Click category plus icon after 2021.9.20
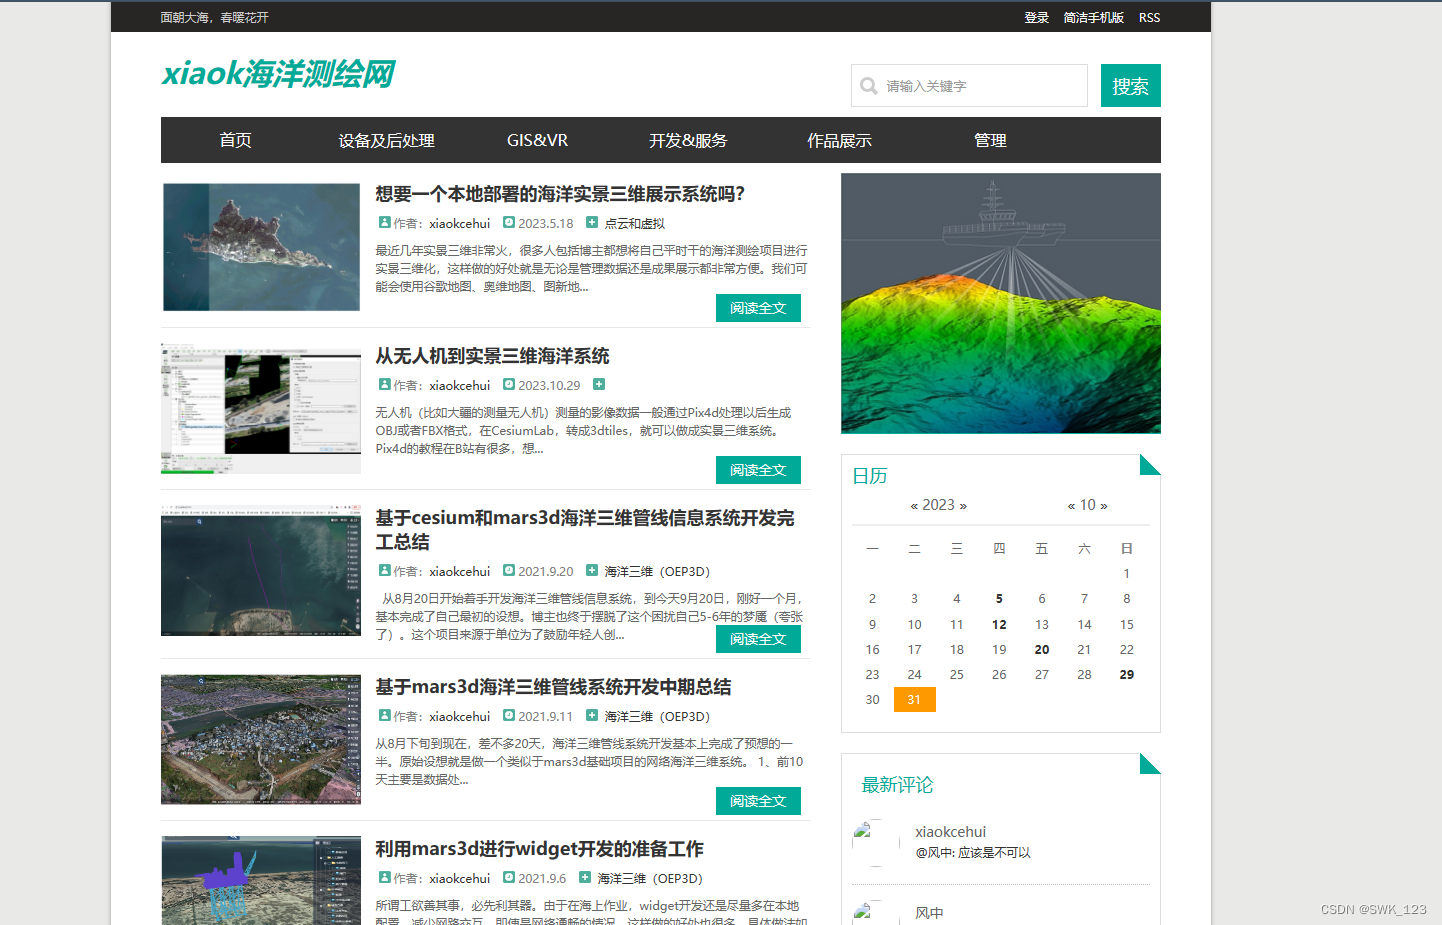 pos(592,571)
